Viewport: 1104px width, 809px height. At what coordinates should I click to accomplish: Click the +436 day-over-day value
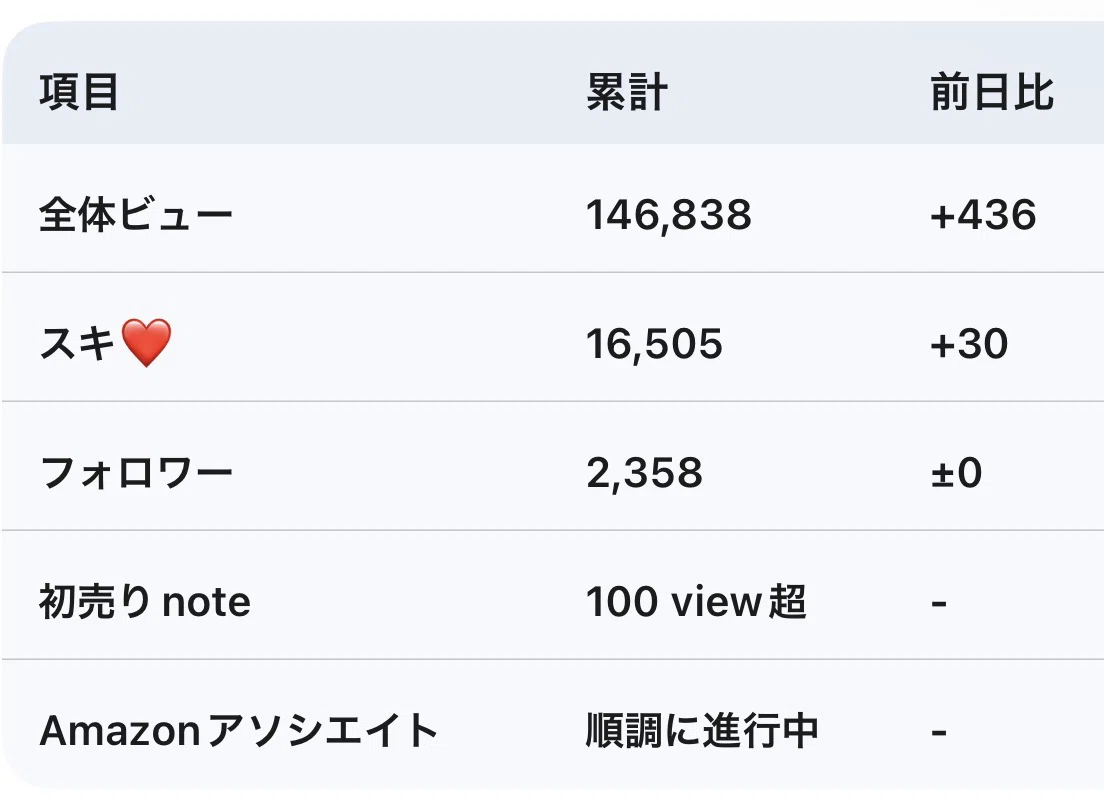point(983,215)
